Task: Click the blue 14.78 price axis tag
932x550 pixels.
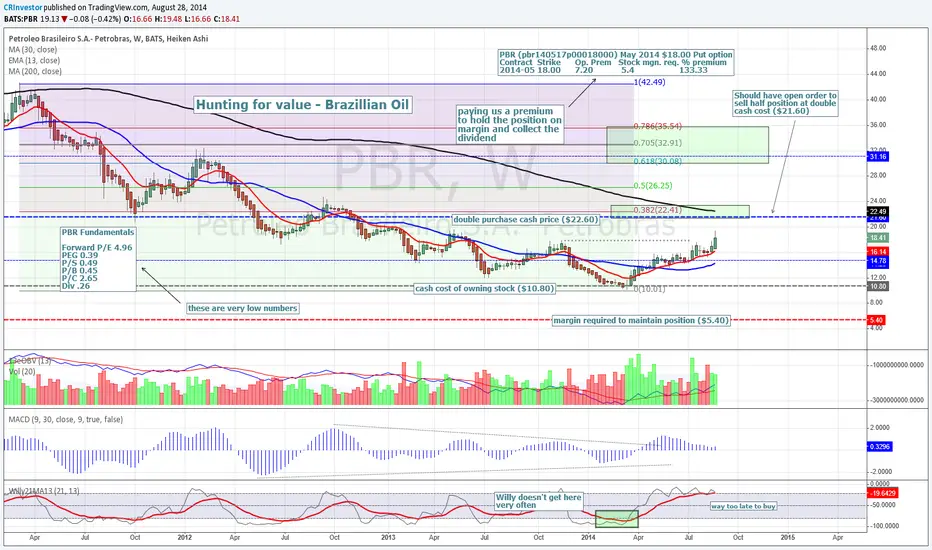Action: pyautogui.click(x=878, y=261)
